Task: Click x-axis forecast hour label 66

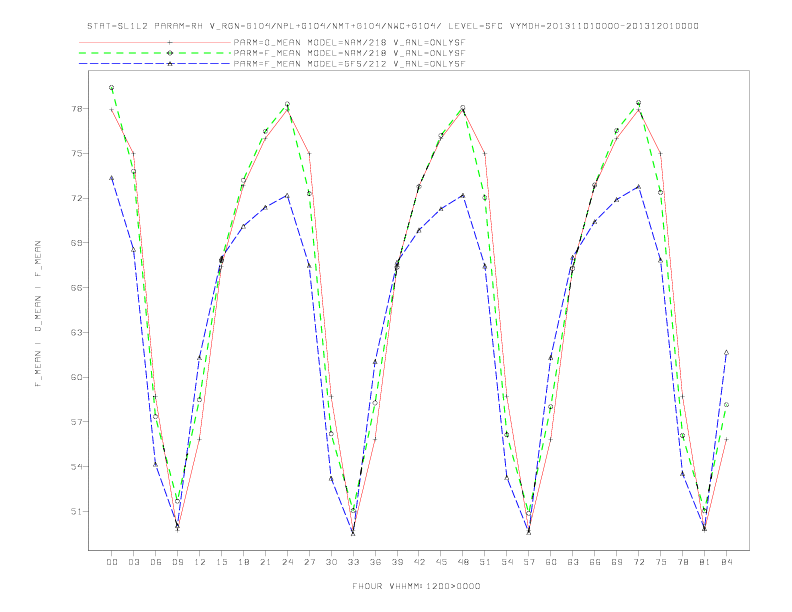Action: [595, 562]
